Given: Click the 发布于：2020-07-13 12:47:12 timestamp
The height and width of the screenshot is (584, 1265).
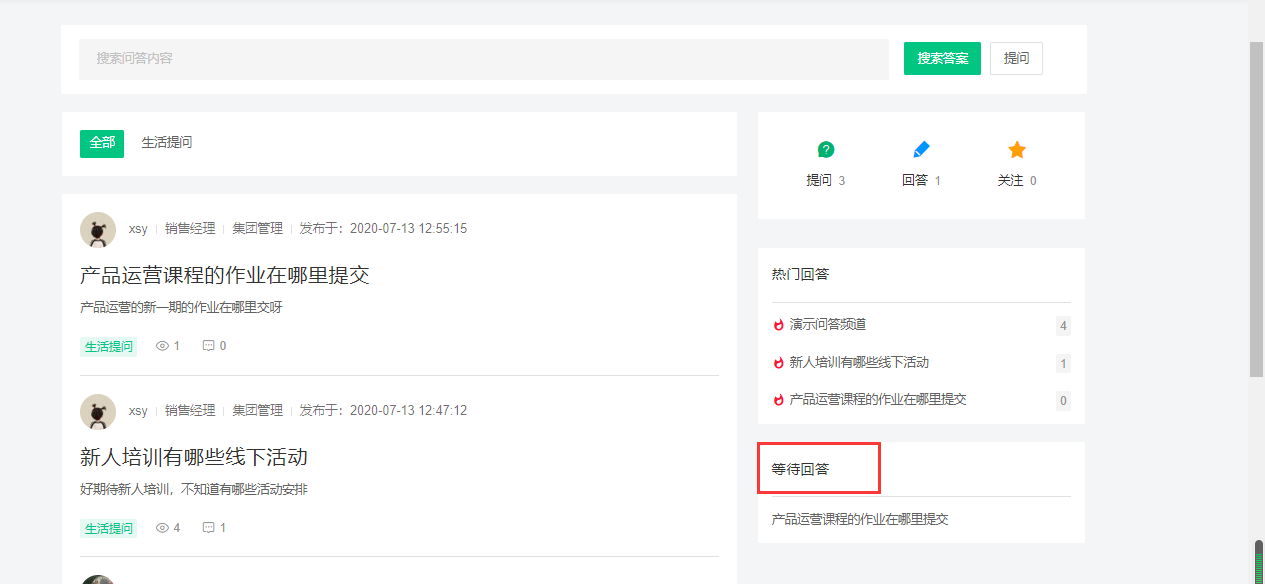Looking at the screenshot, I should (383, 411).
